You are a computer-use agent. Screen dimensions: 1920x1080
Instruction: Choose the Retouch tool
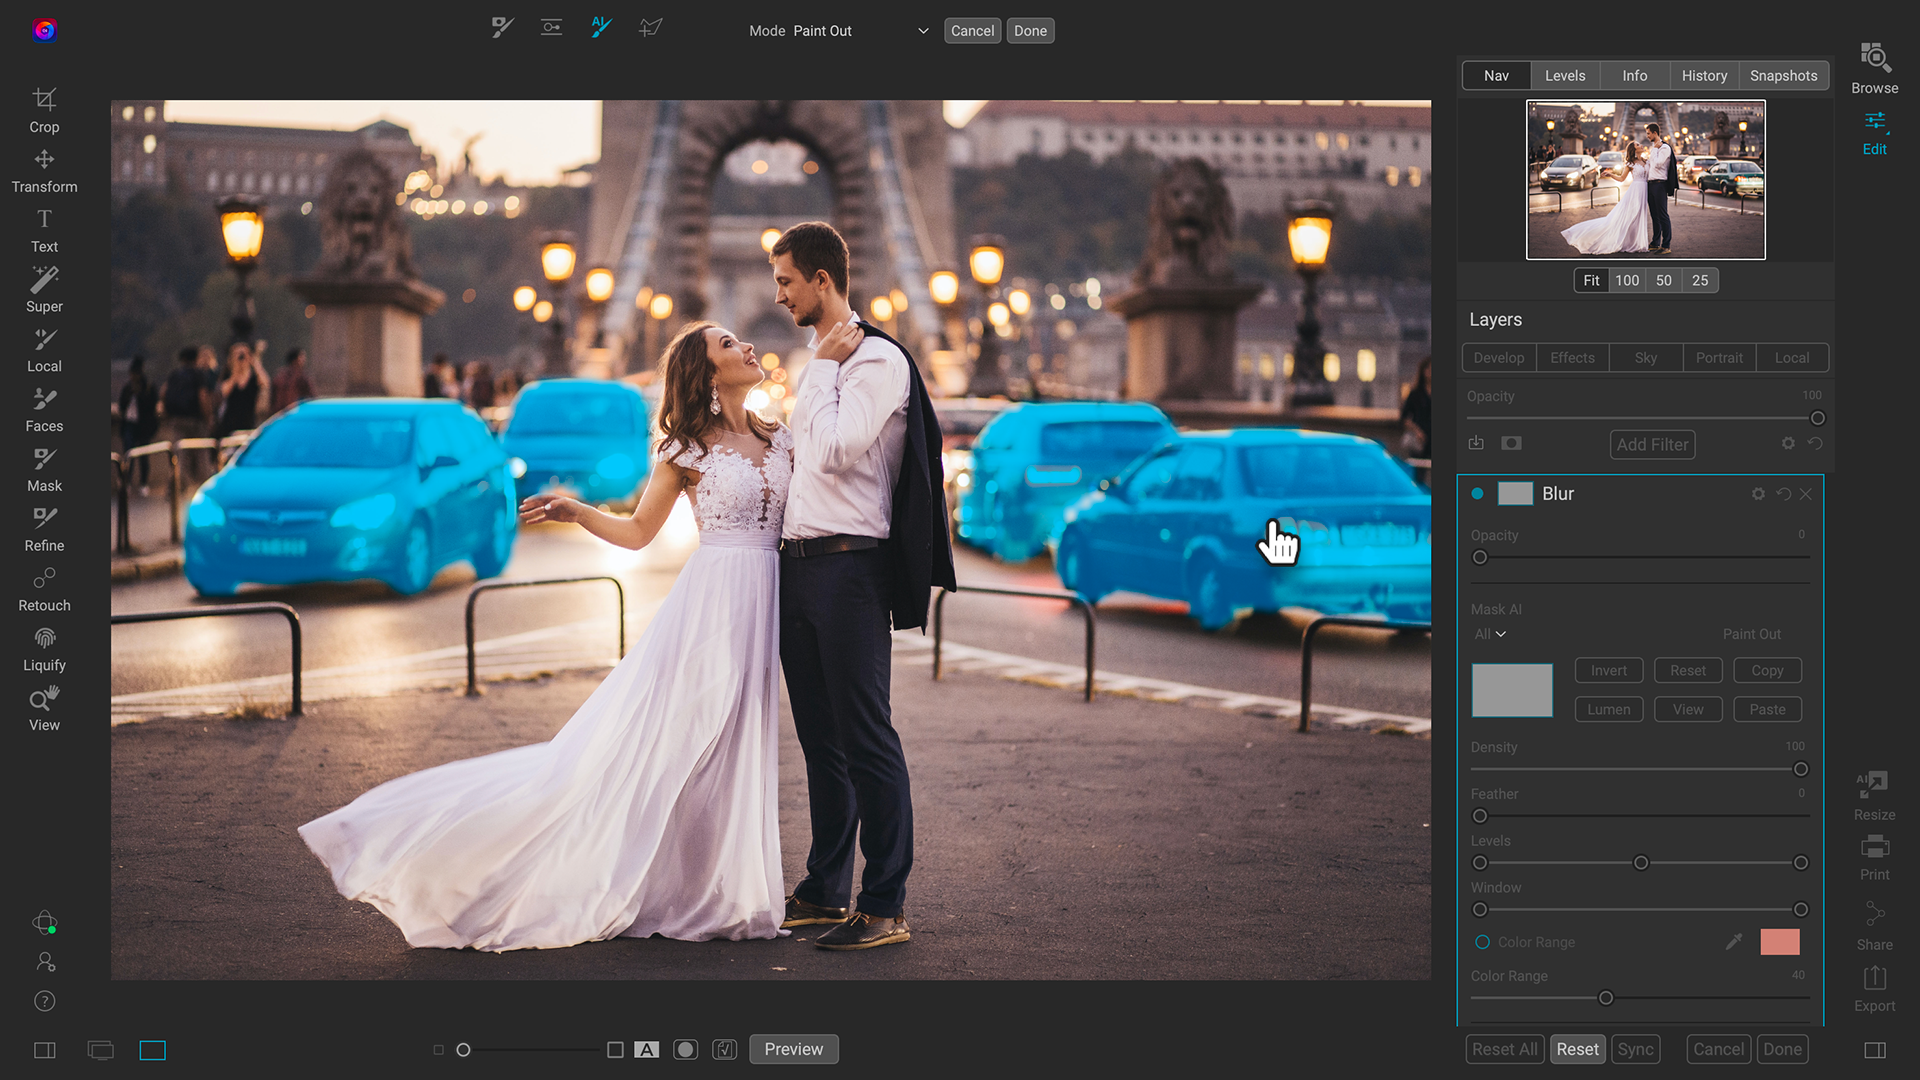pos(44,589)
